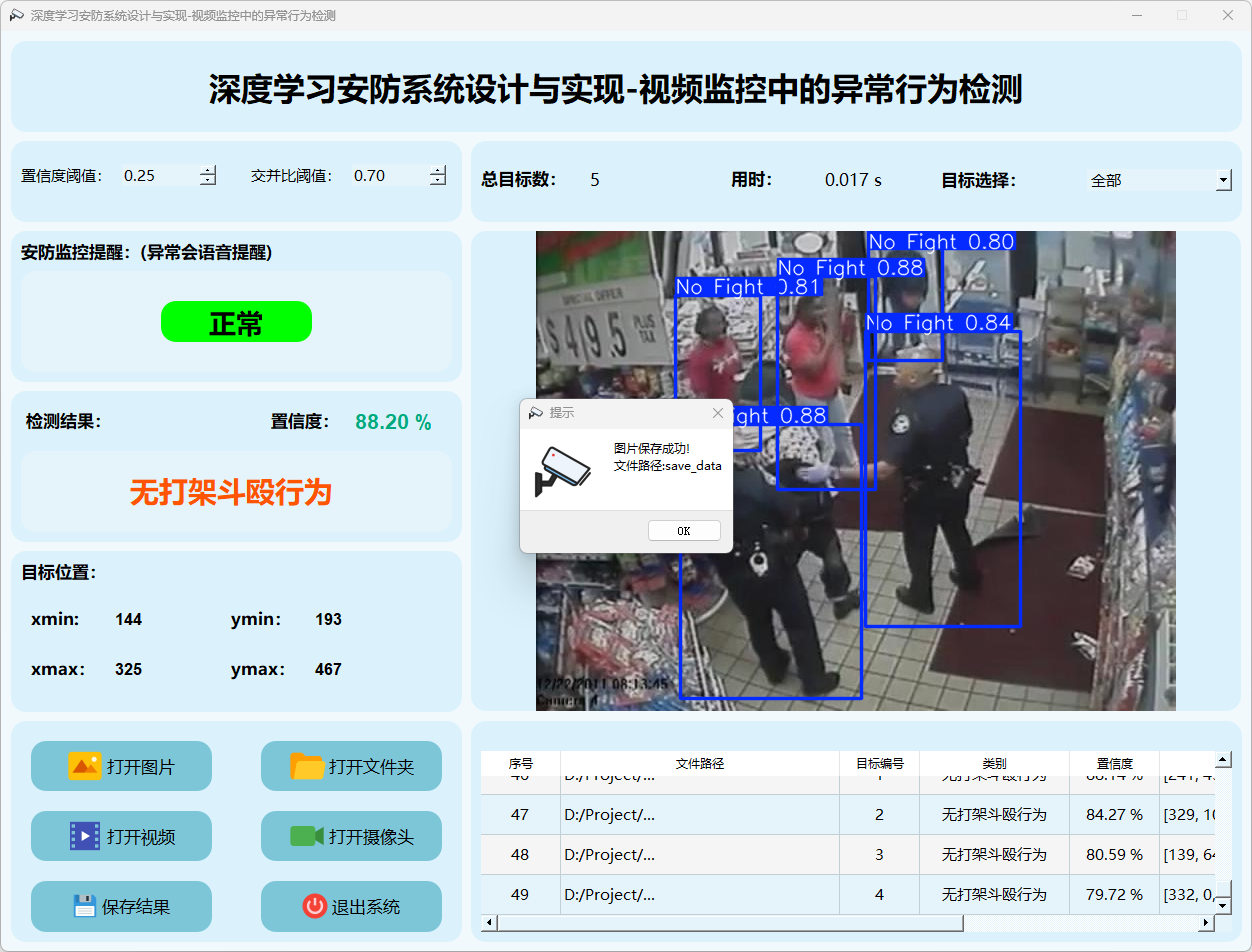Click the No Fight 0.84 detection label
The height and width of the screenshot is (952, 1252).
tap(939, 323)
